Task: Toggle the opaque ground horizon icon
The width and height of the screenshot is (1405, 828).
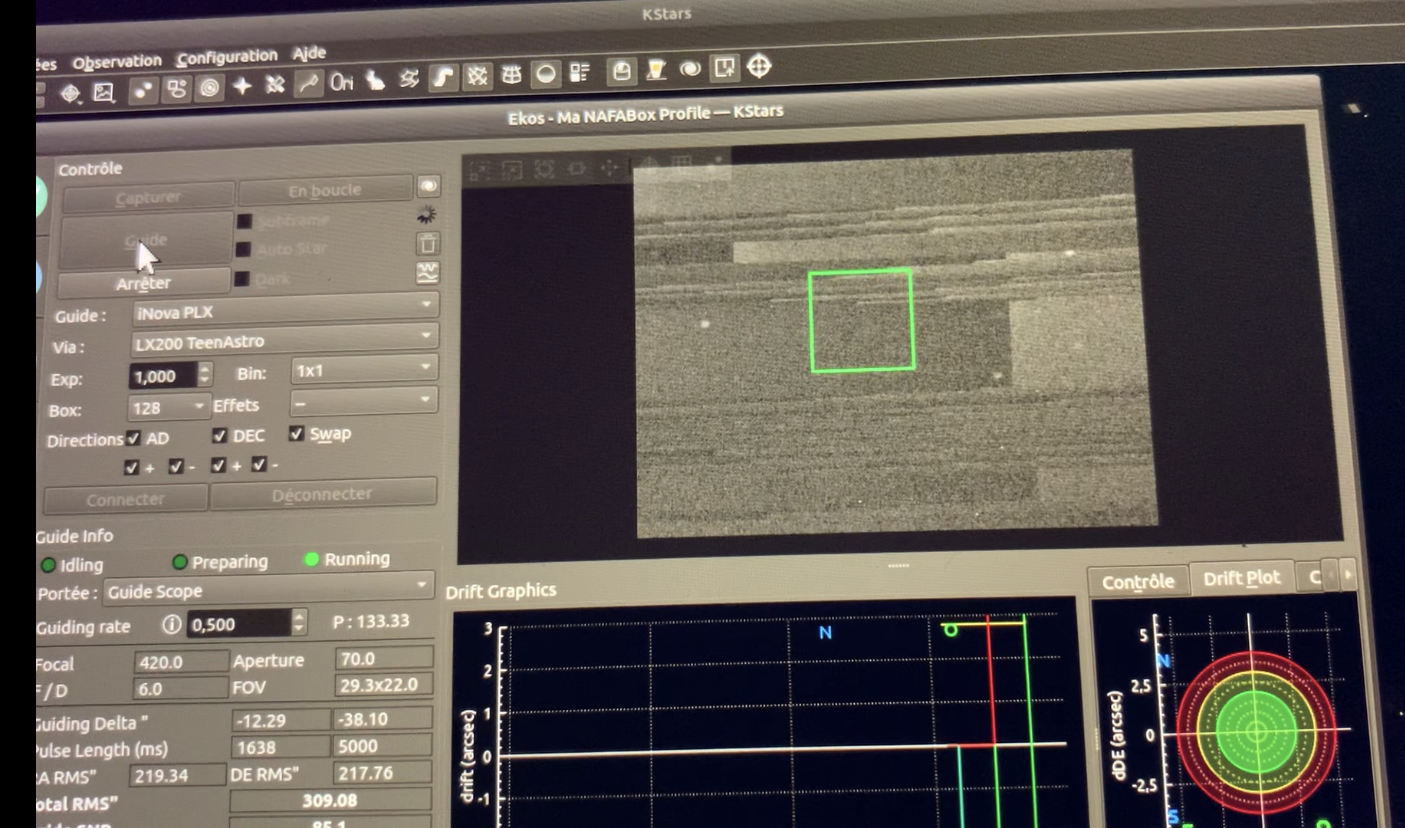Action: (546, 72)
